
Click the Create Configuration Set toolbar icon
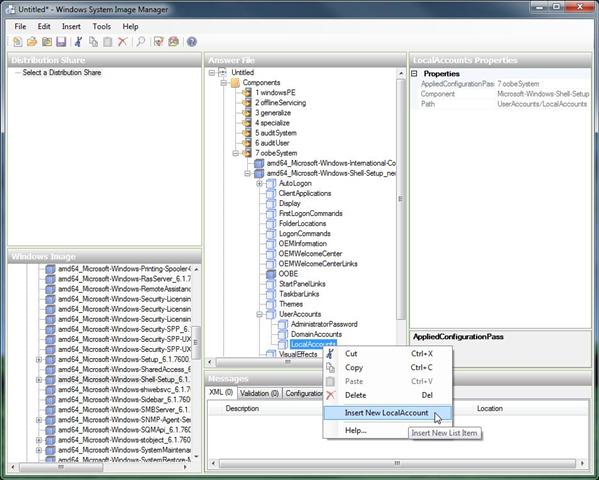173,42
